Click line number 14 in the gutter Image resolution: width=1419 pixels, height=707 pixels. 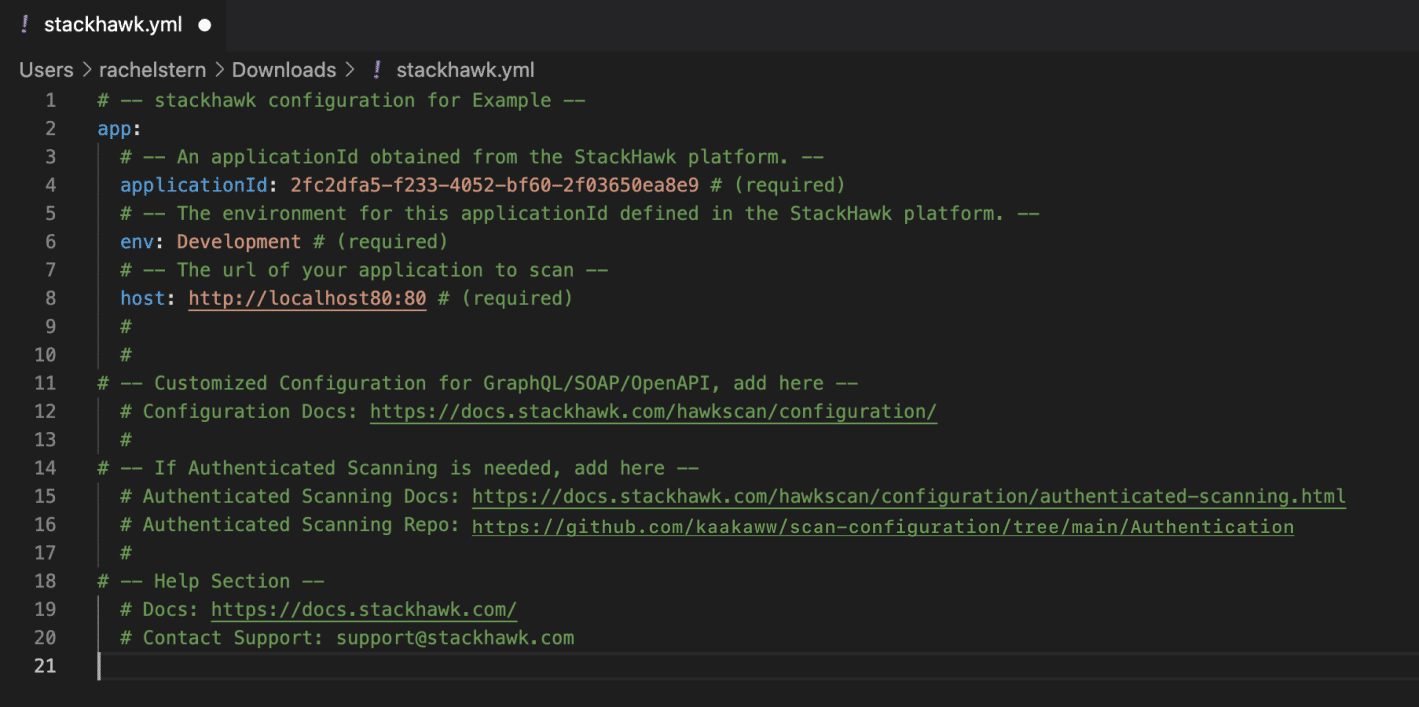45,468
